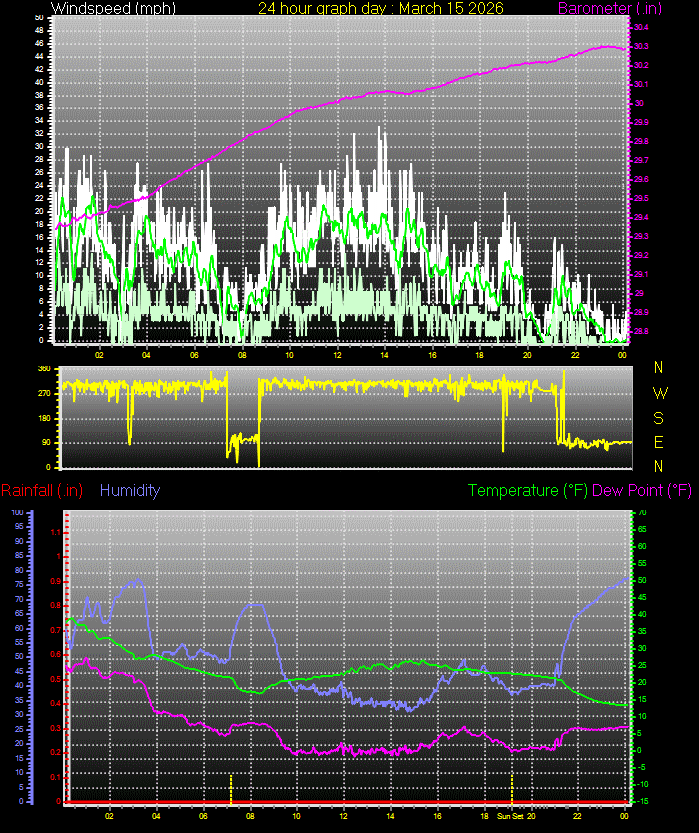Click the "Temperature (°F)" legend label
699x833 pixels.
pos(527,490)
